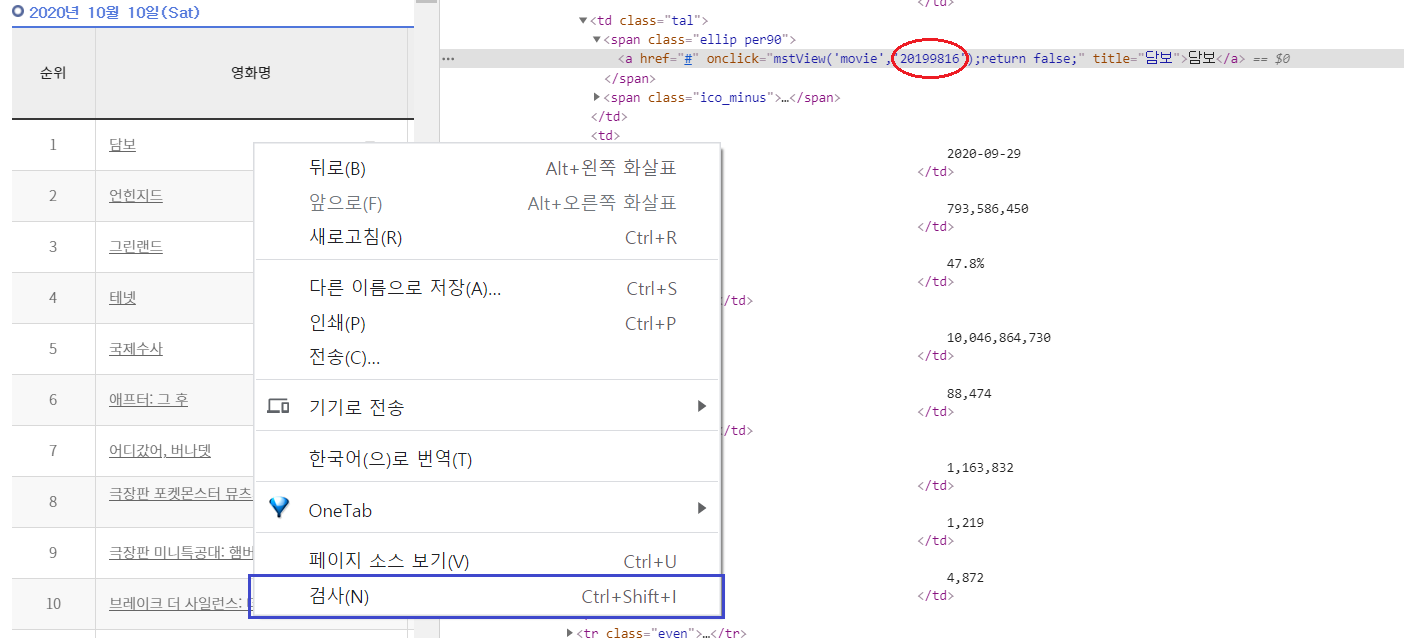Click rank number 5 cell
The width and height of the screenshot is (1404, 638).
53,349
